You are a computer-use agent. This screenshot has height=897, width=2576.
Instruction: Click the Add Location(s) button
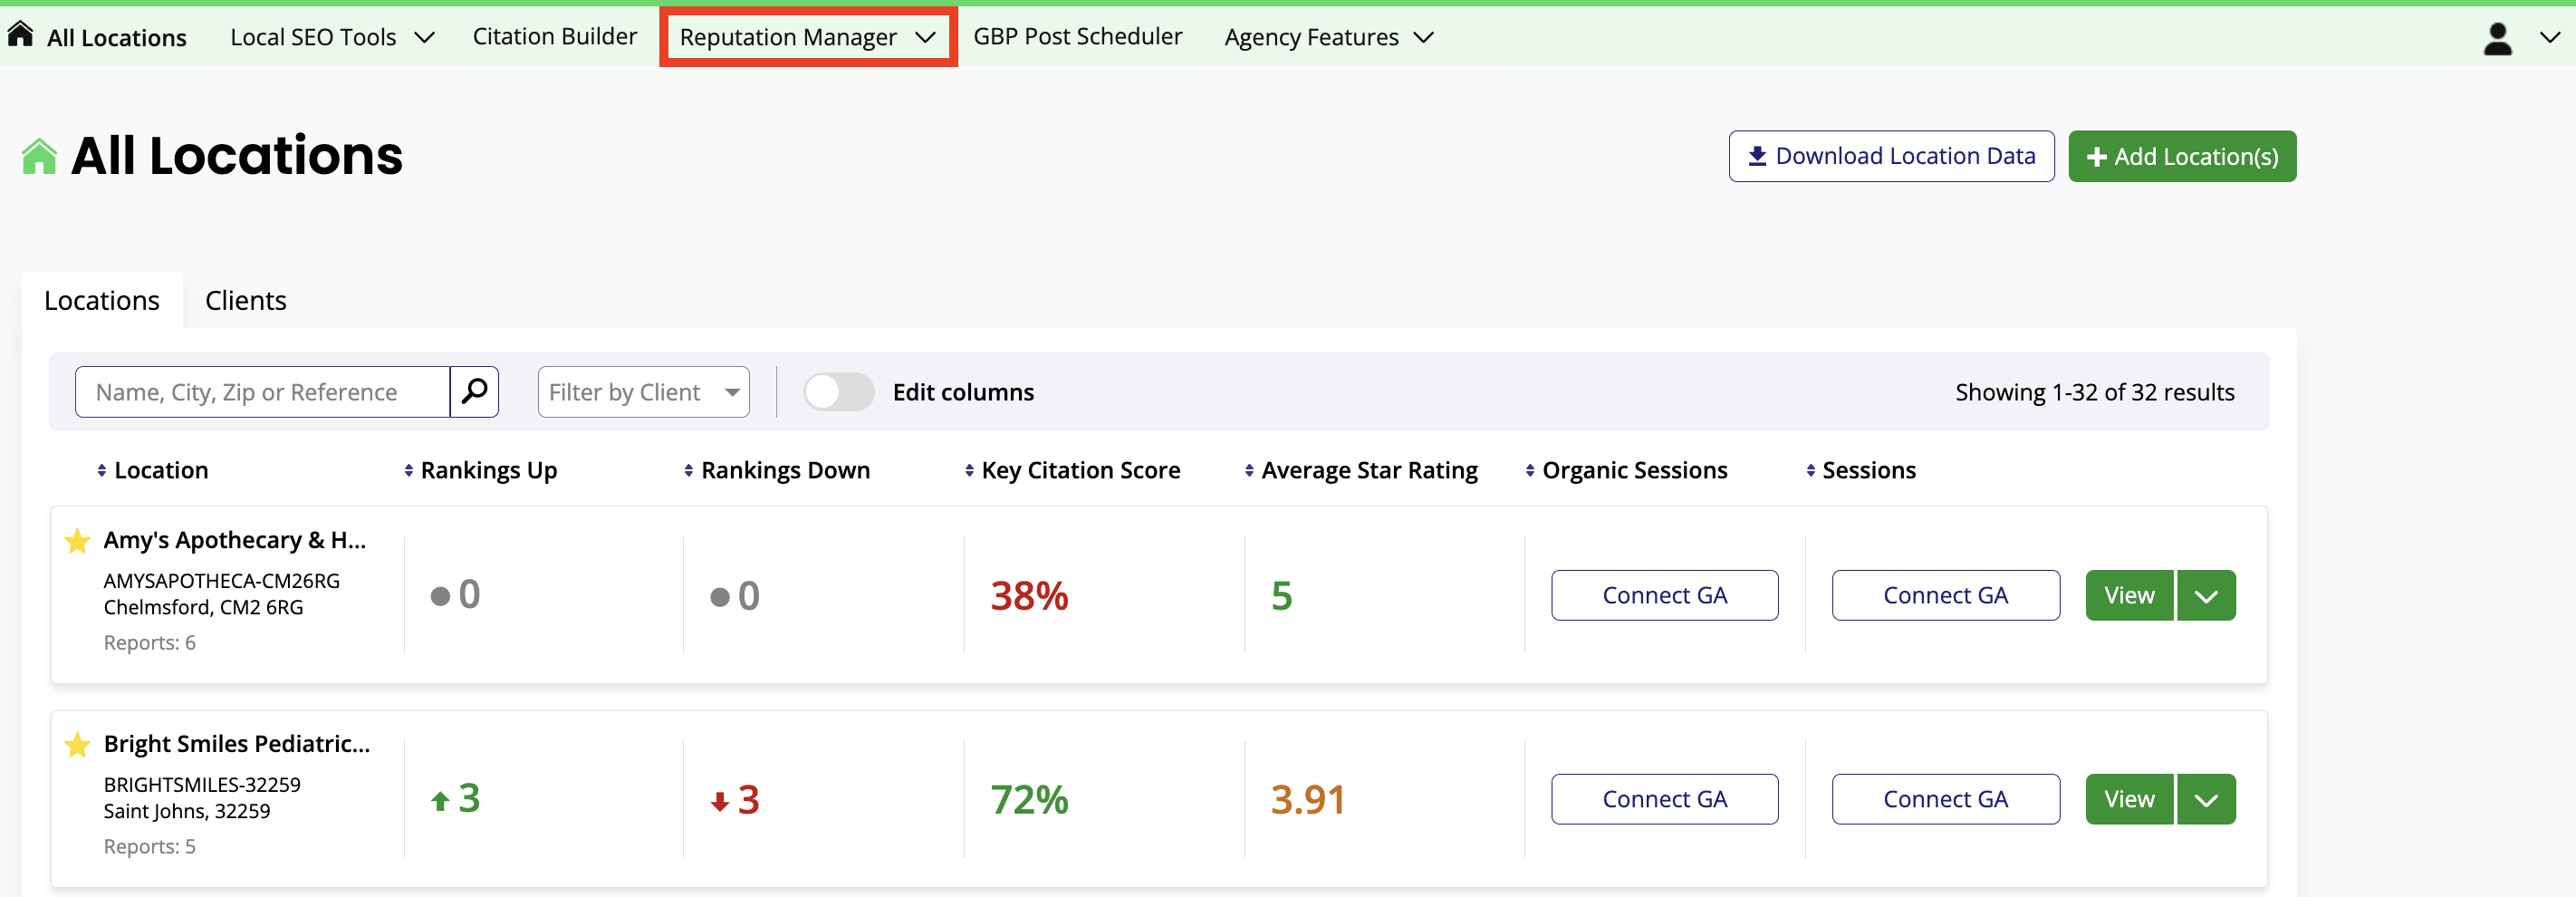tap(2181, 156)
